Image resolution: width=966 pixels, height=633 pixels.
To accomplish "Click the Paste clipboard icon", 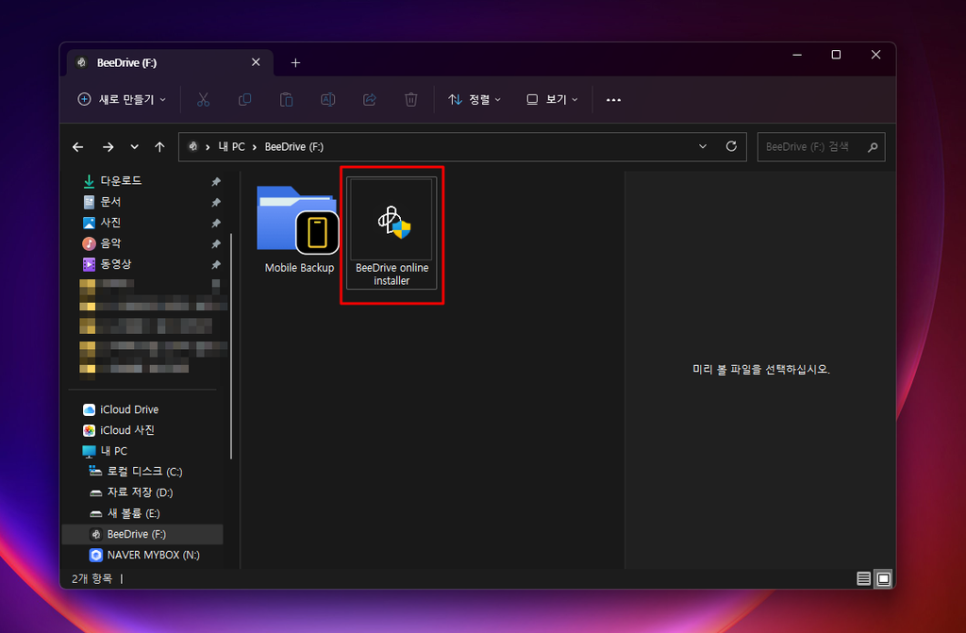I will pyautogui.click(x=286, y=99).
